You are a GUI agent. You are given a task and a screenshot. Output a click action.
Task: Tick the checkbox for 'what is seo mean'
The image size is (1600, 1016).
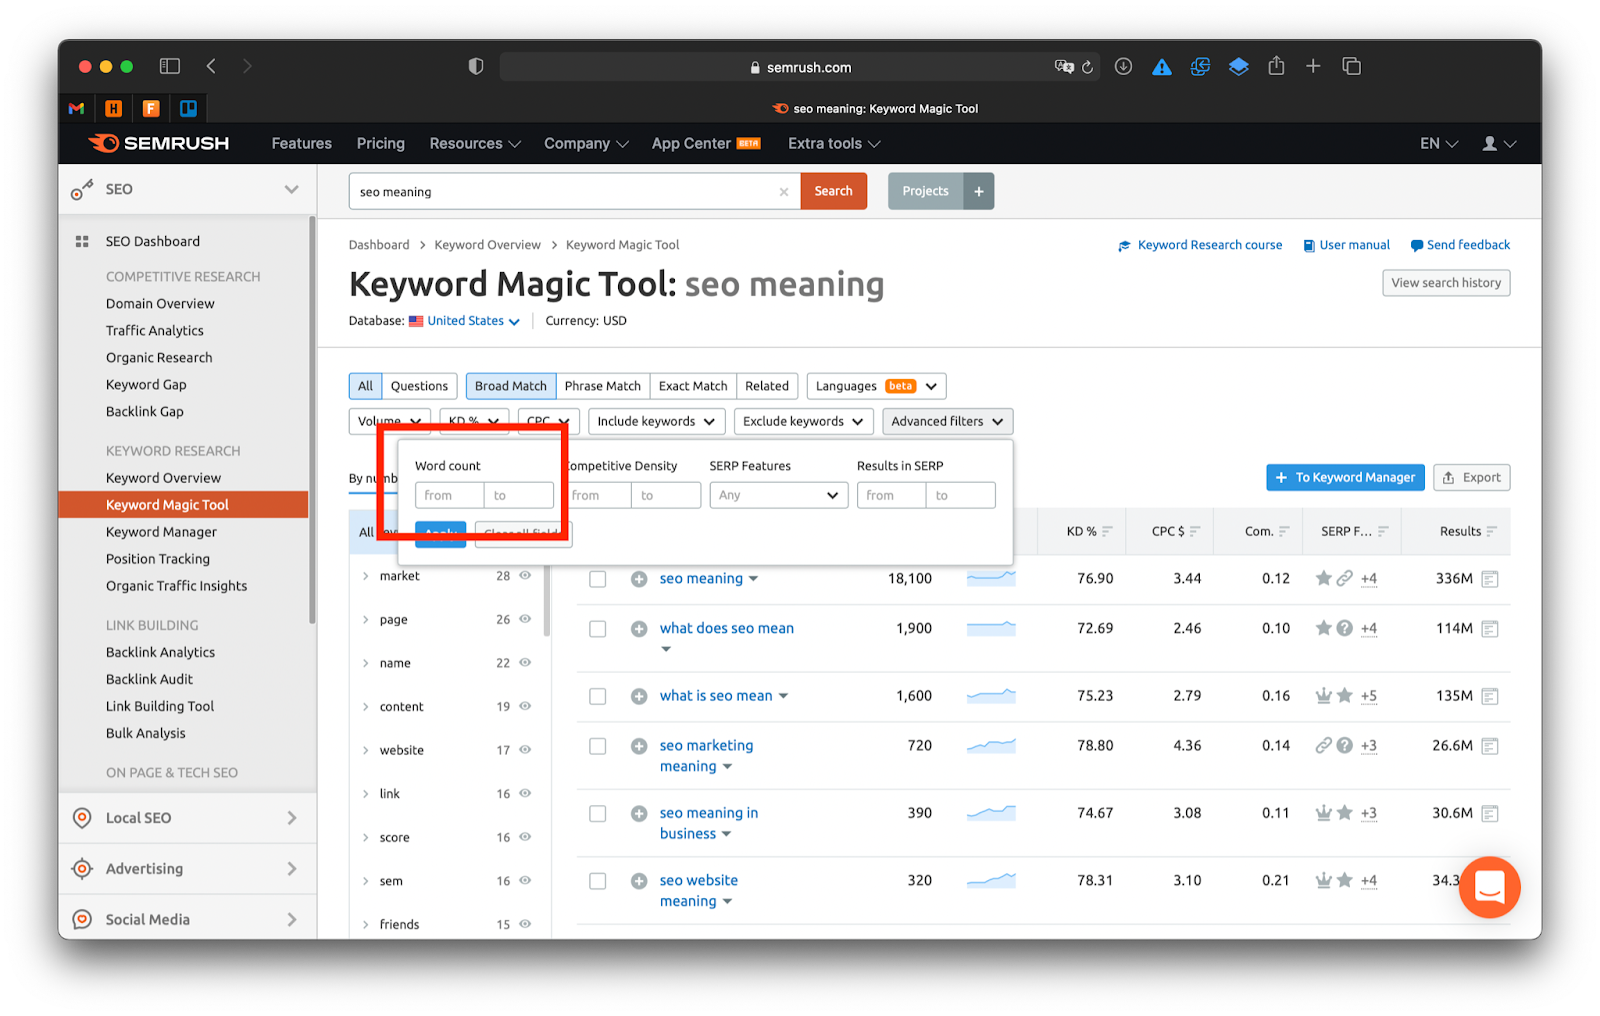click(x=598, y=696)
